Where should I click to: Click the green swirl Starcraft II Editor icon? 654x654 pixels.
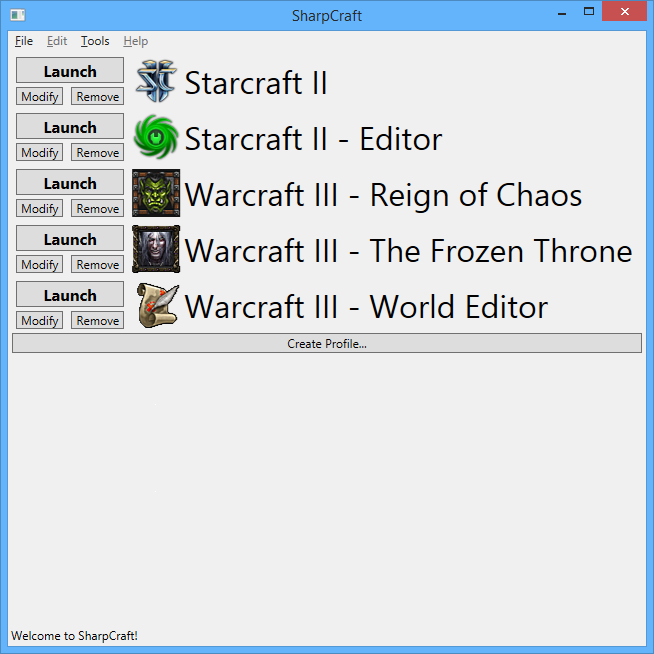tap(156, 137)
